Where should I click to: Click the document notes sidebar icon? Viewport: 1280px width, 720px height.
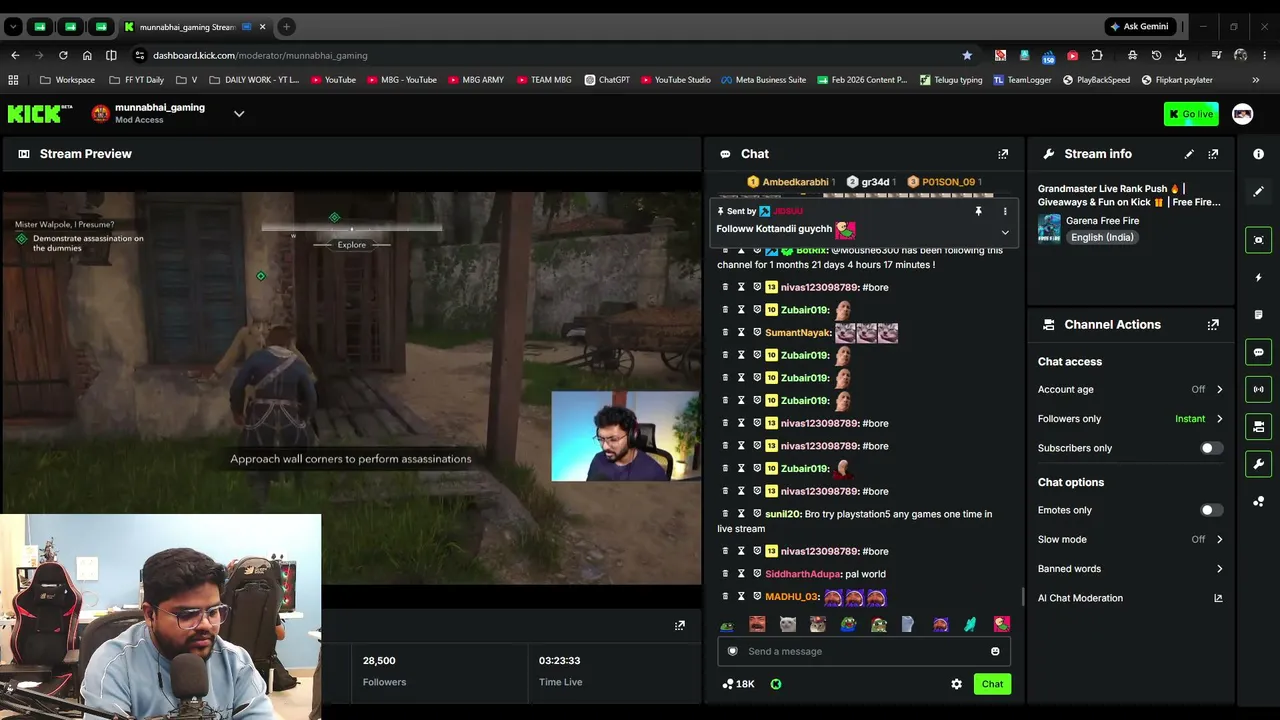point(1258,315)
